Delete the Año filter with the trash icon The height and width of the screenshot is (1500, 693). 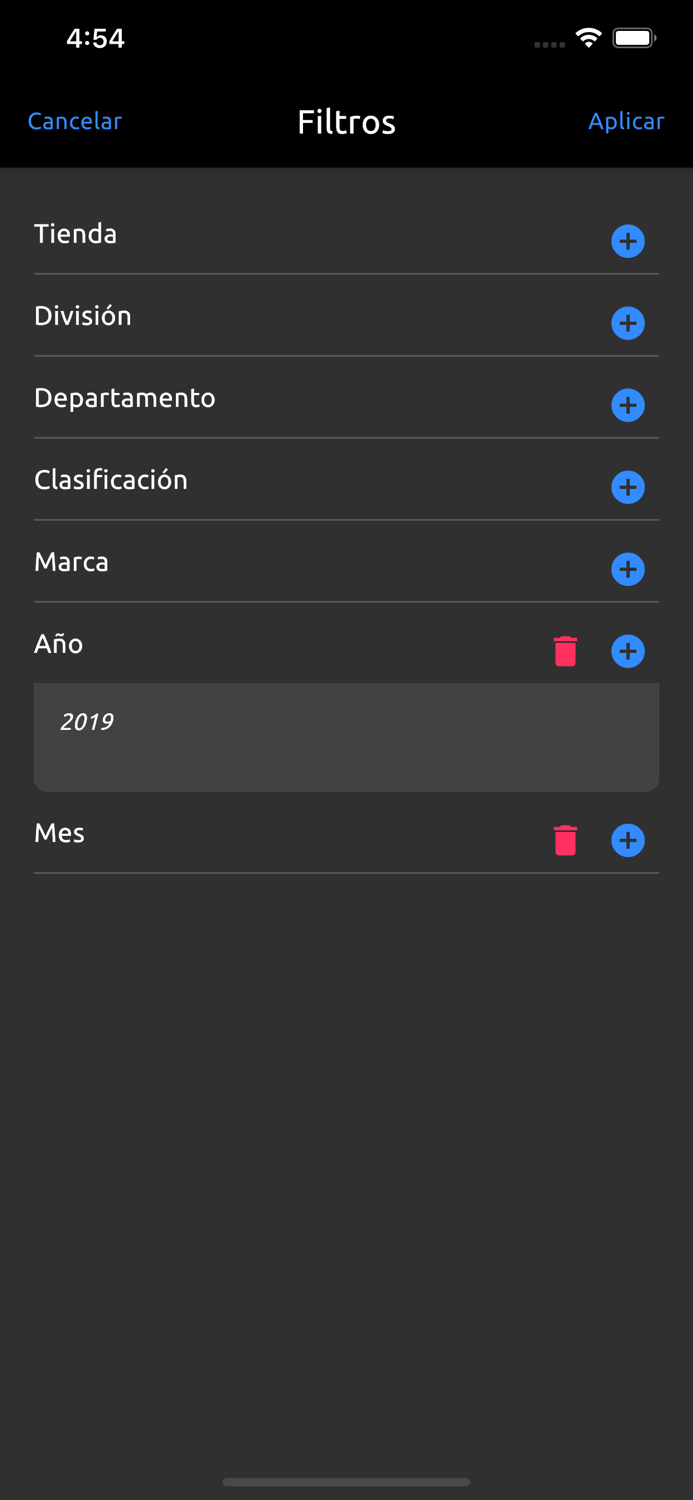[x=566, y=650]
